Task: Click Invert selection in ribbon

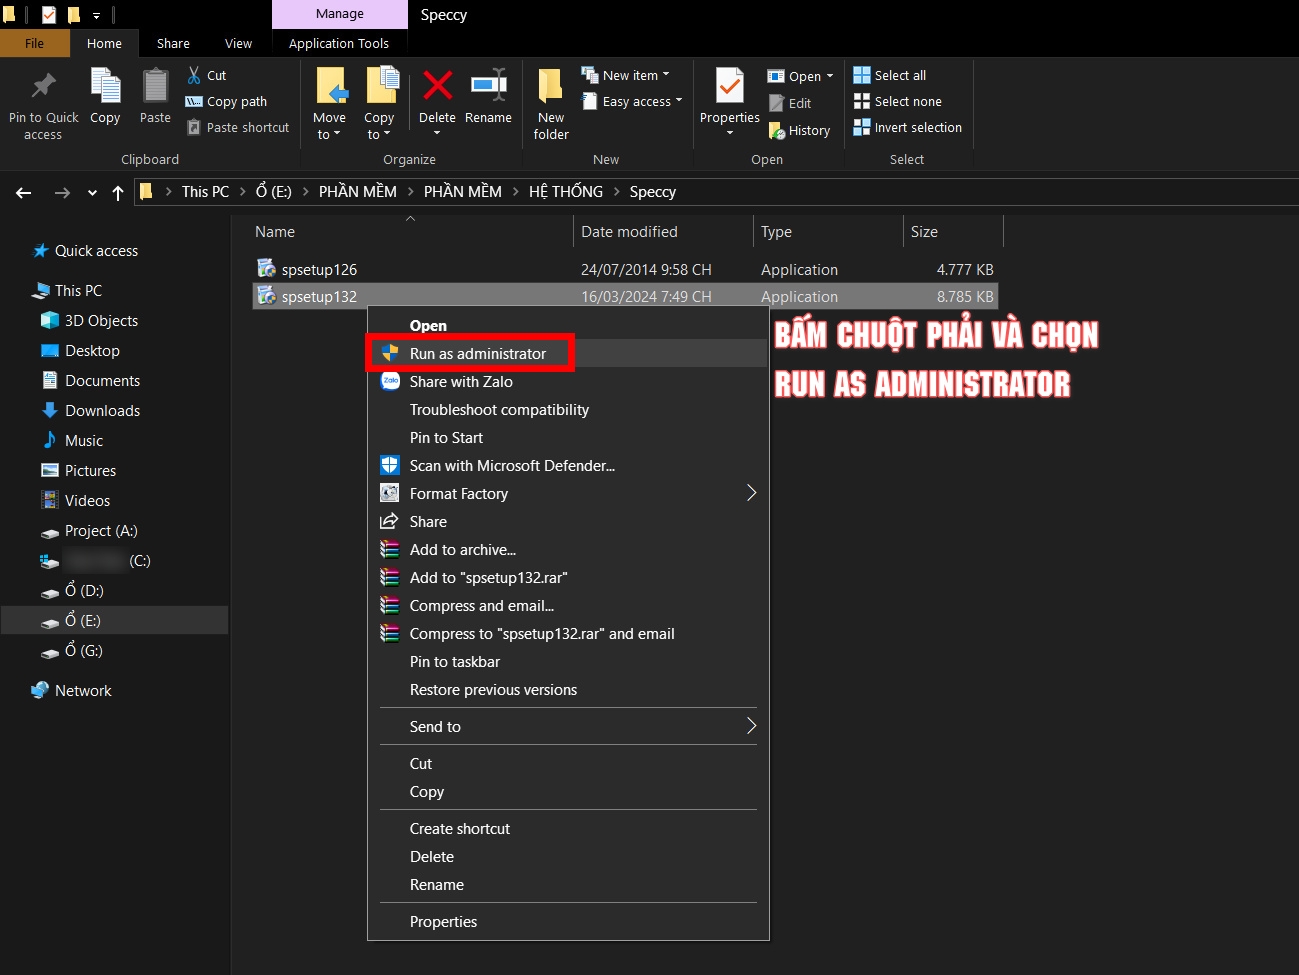Action: (908, 127)
